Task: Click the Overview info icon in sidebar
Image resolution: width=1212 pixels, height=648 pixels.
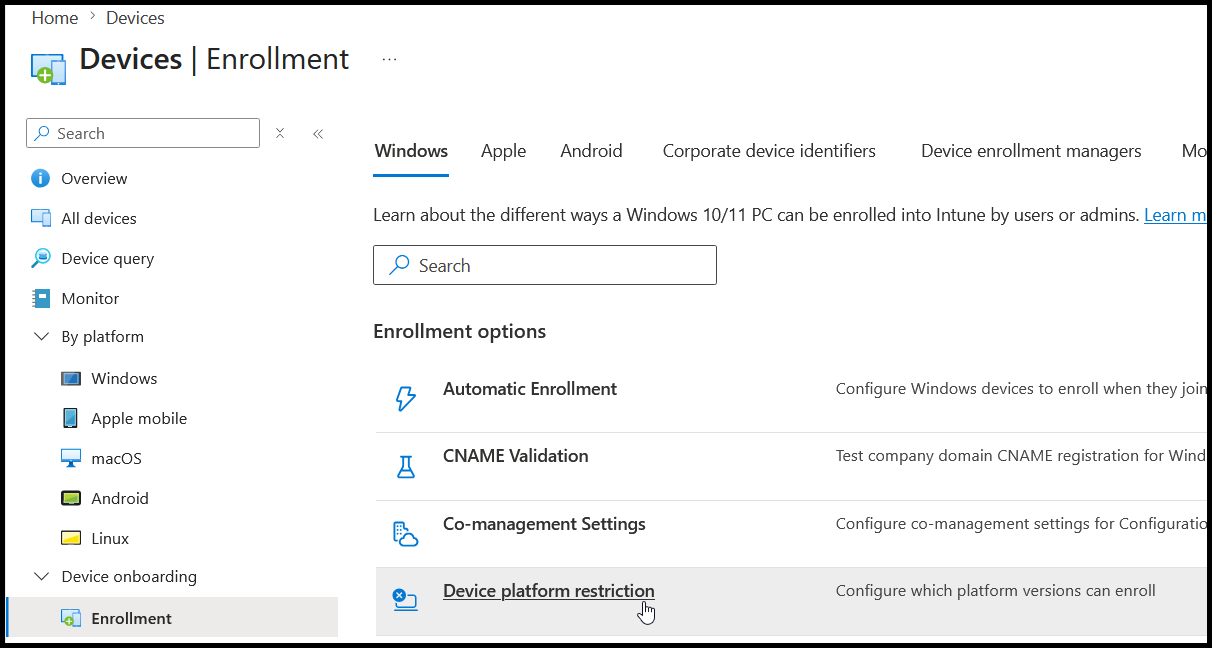Action: coord(41,178)
